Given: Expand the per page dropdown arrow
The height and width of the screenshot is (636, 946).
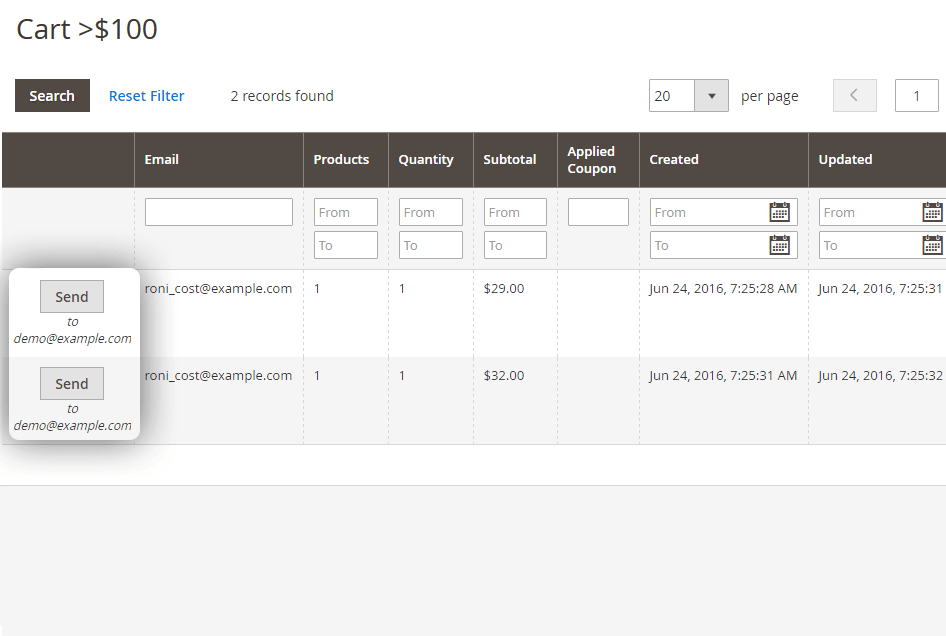Looking at the screenshot, I should [x=711, y=95].
